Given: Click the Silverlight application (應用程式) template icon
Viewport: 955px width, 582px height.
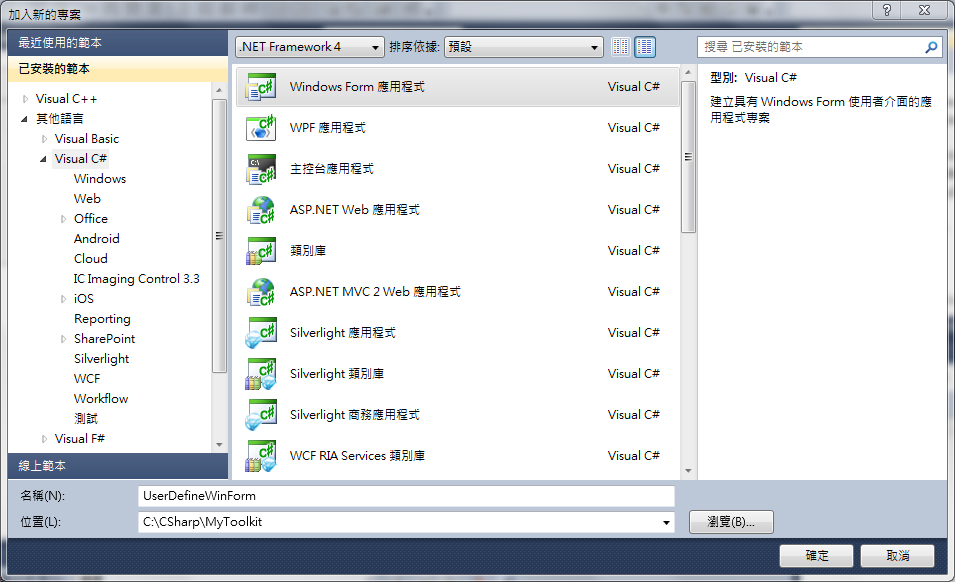Looking at the screenshot, I should tap(261, 332).
